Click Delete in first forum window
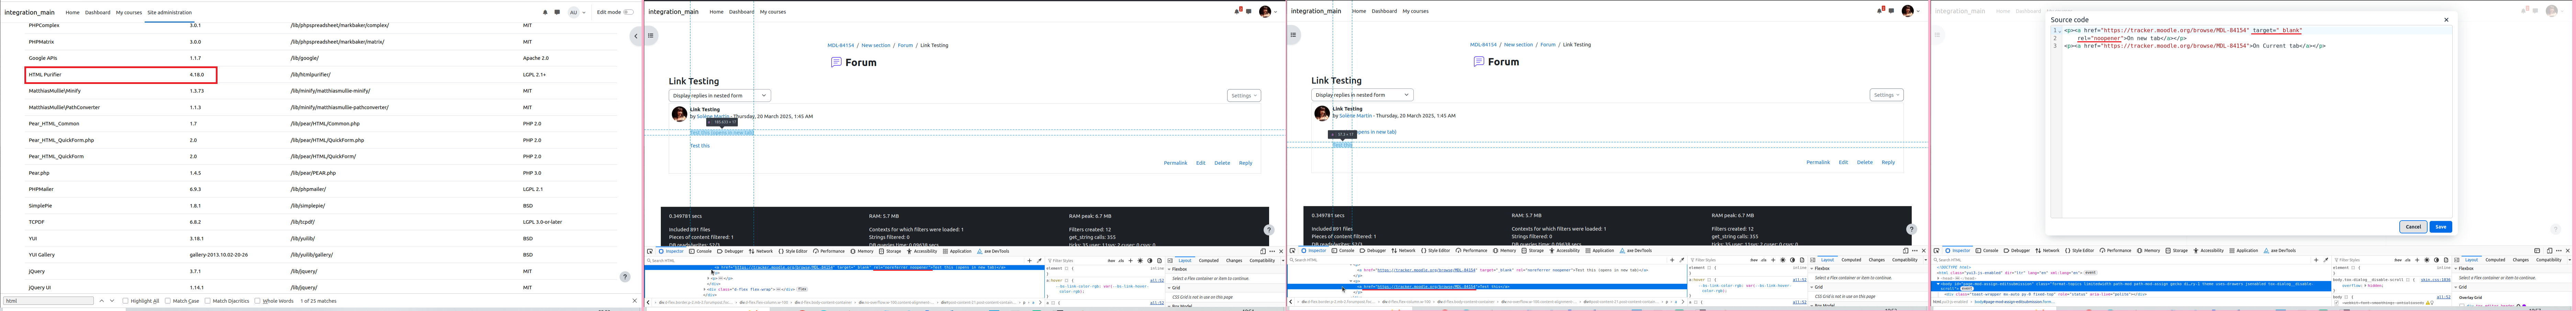Screen dimensions: 2576x311 click(1222, 163)
